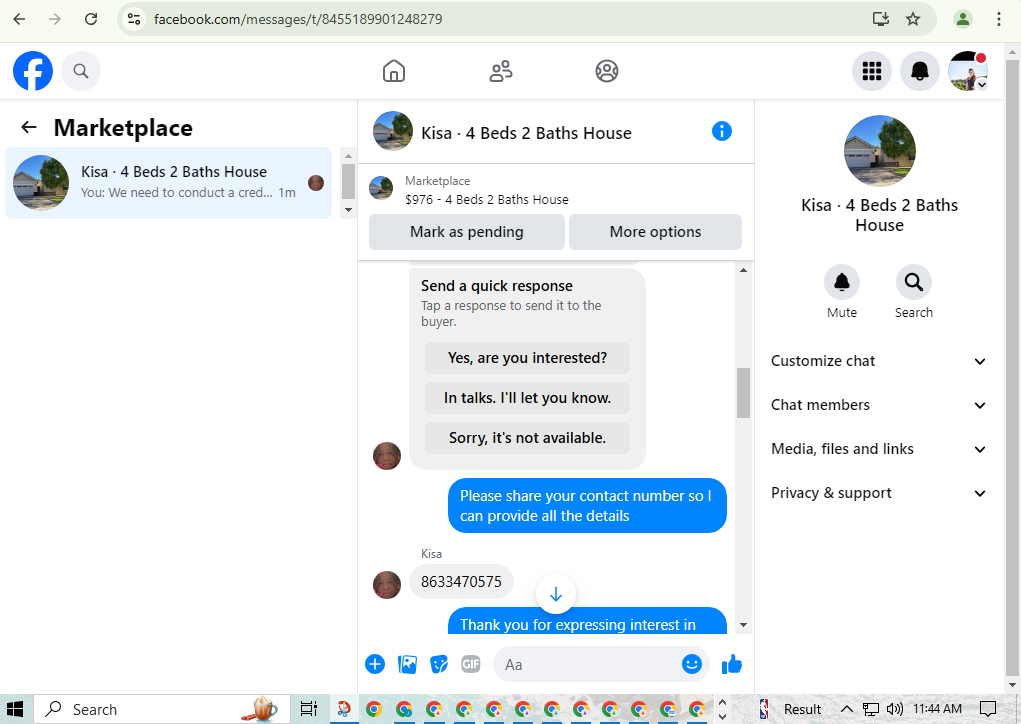Viewport: 1021px width, 724px height.
Task: Click 'Please share your contact number' message
Action: [x=587, y=506]
